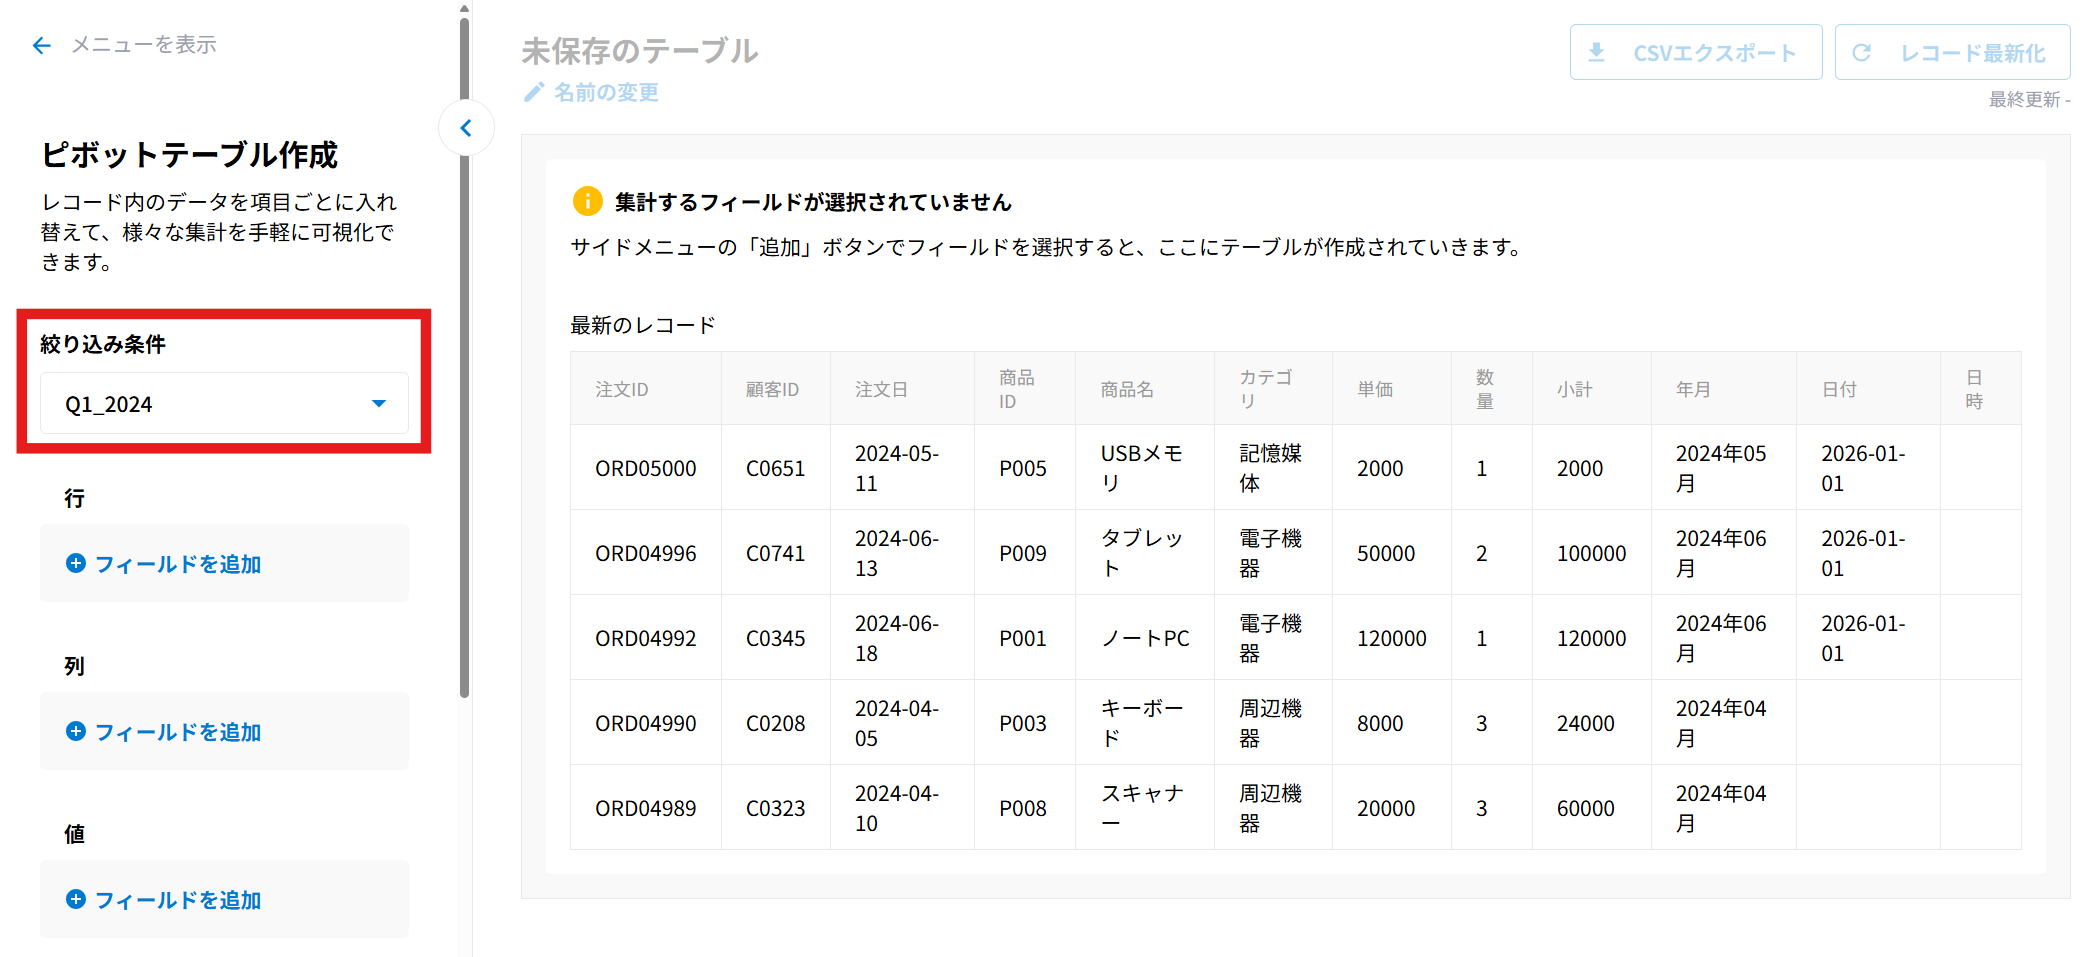
Task: Click the plus icon under 行 section
Action: click(75, 563)
